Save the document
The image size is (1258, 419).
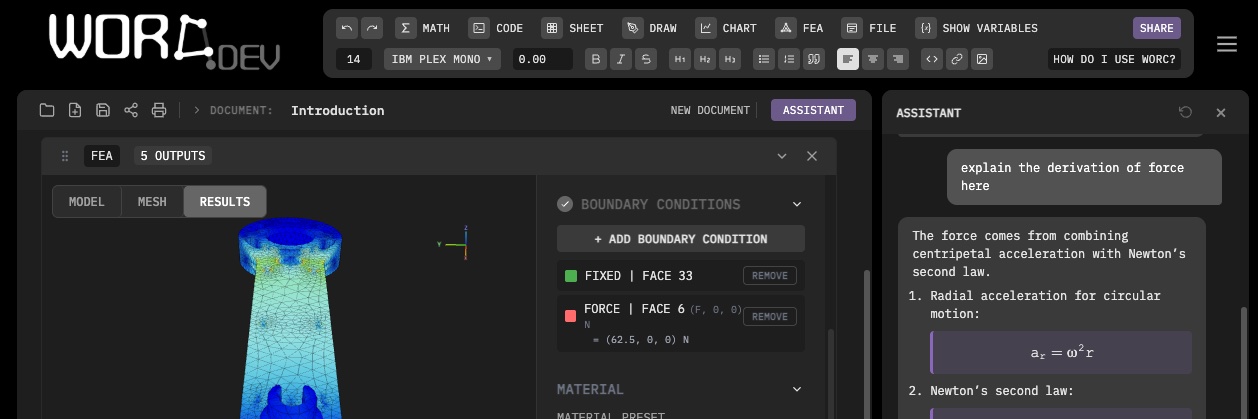point(103,110)
